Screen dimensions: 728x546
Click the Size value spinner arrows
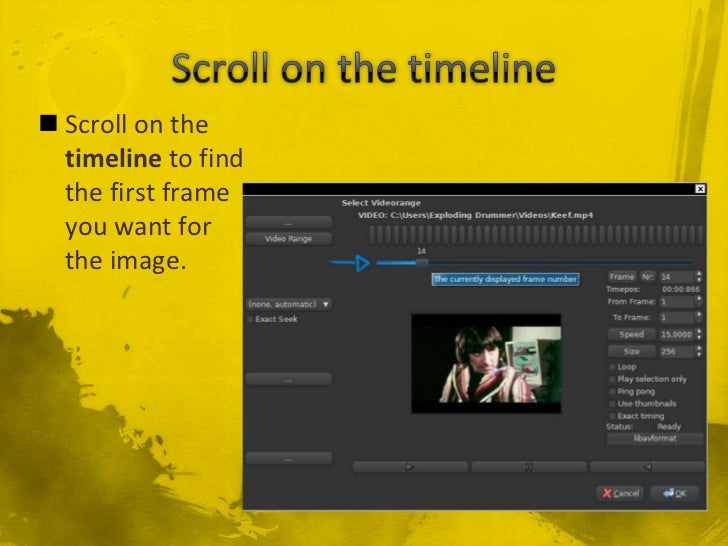[699, 351]
